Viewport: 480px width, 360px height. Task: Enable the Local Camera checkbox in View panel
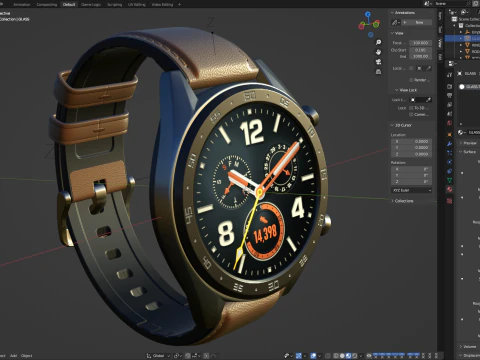(x=411, y=68)
